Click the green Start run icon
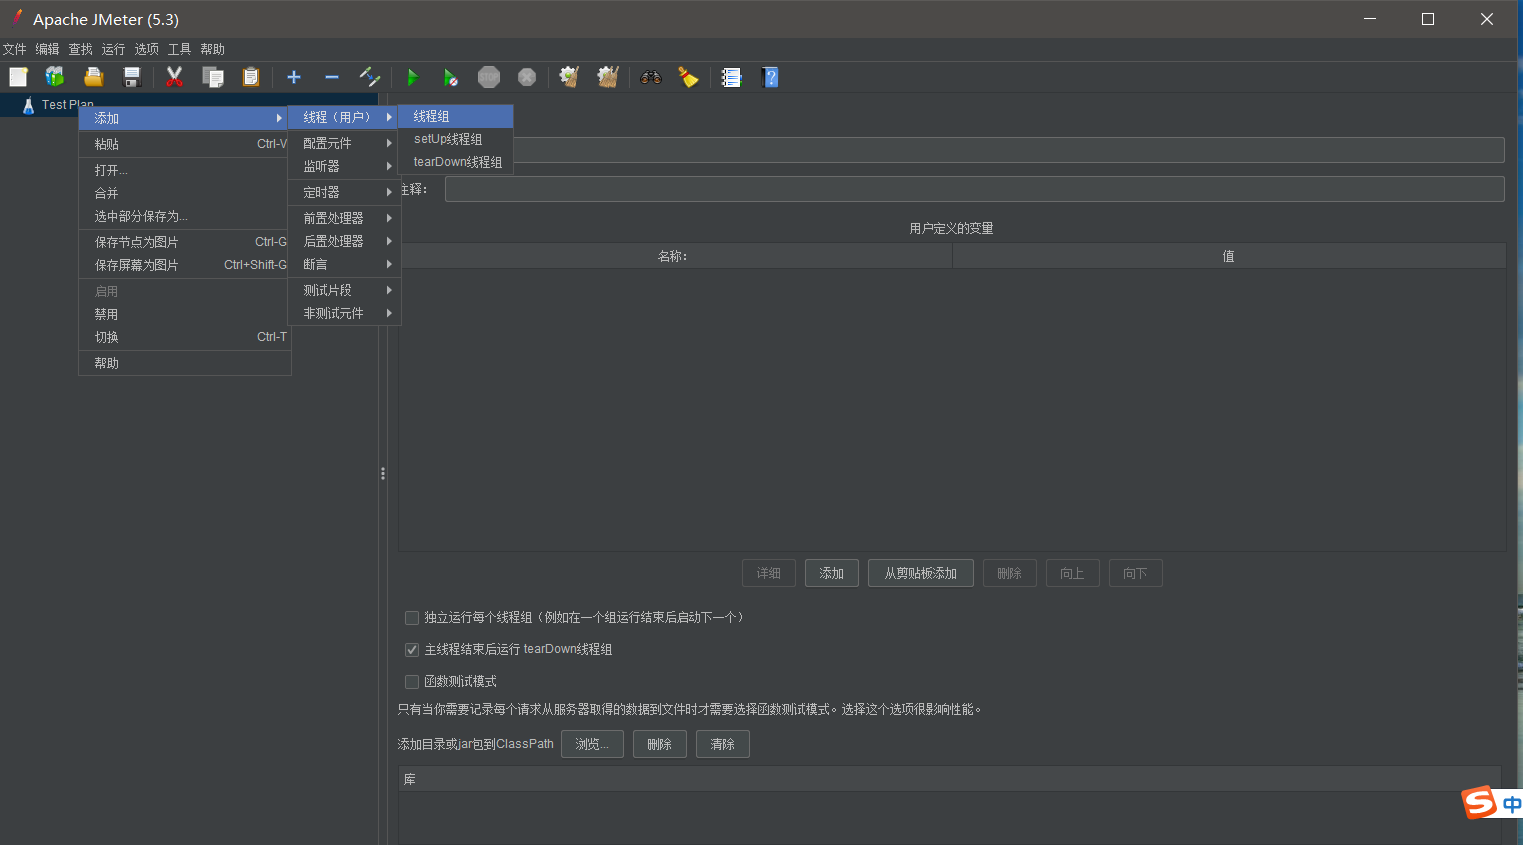1523x845 pixels. click(x=412, y=77)
